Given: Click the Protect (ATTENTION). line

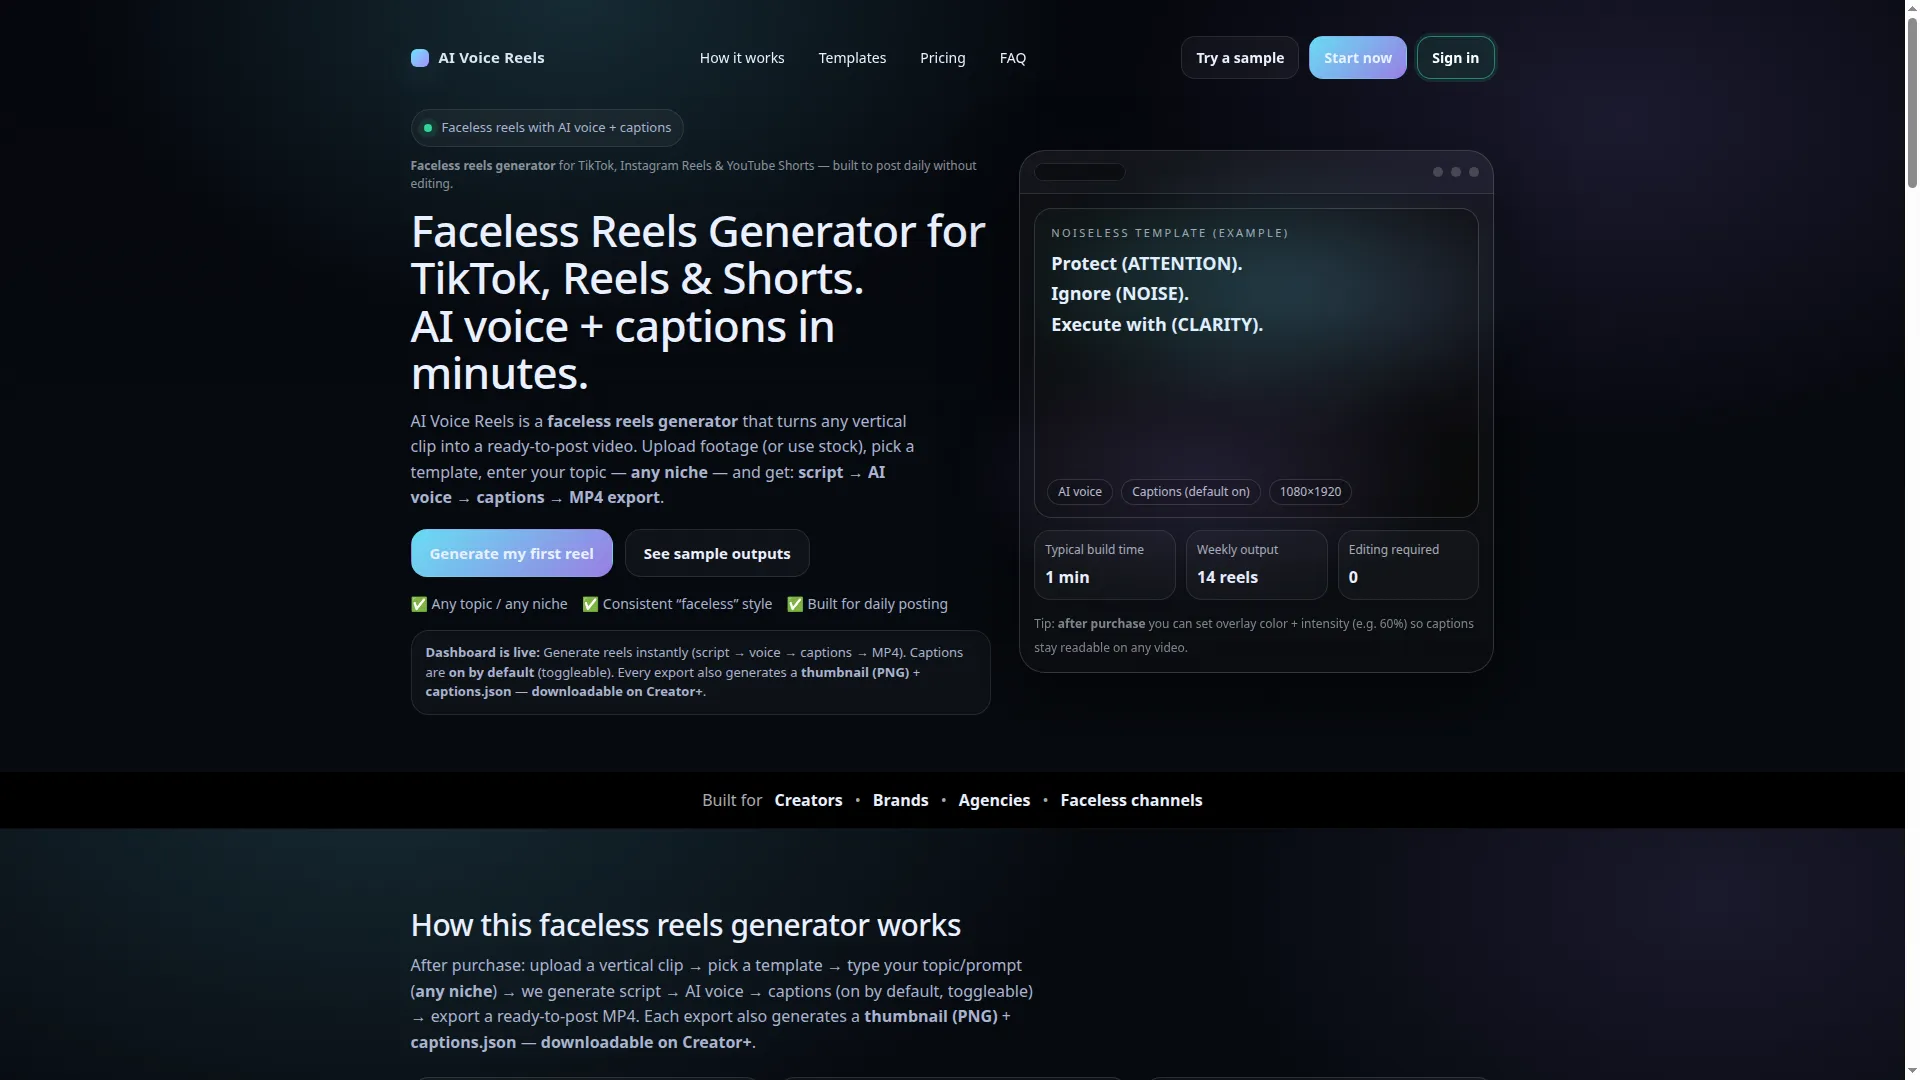Looking at the screenshot, I should pyautogui.click(x=1146, y=264).
